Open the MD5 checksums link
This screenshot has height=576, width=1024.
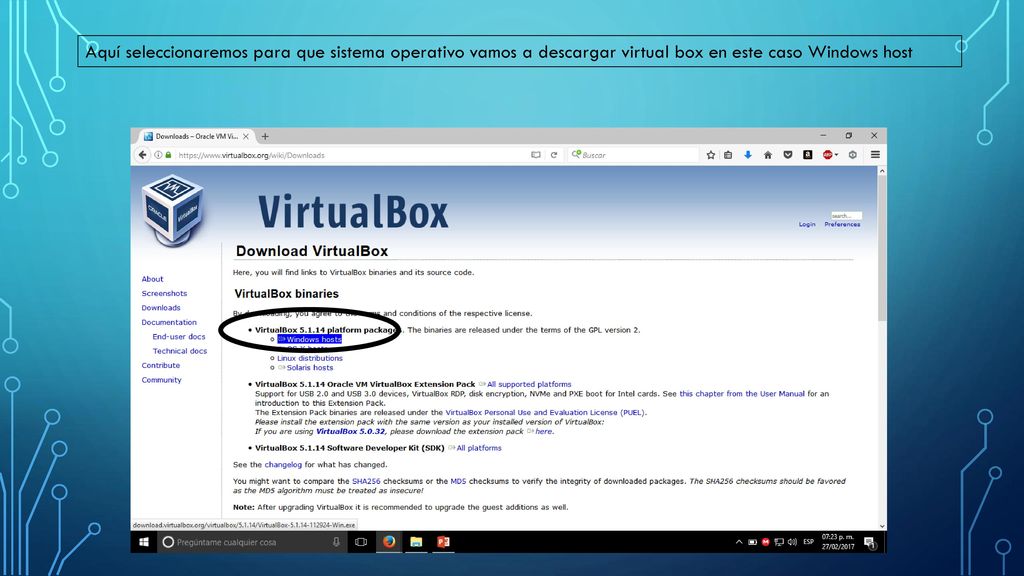(458, 481)
